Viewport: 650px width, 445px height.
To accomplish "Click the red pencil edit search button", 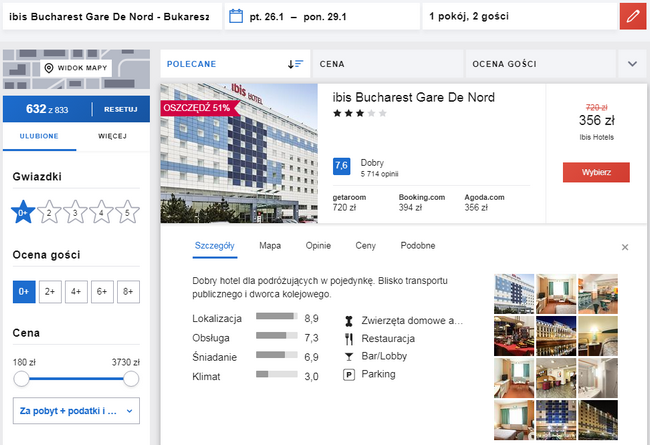I will coord(633,17).
